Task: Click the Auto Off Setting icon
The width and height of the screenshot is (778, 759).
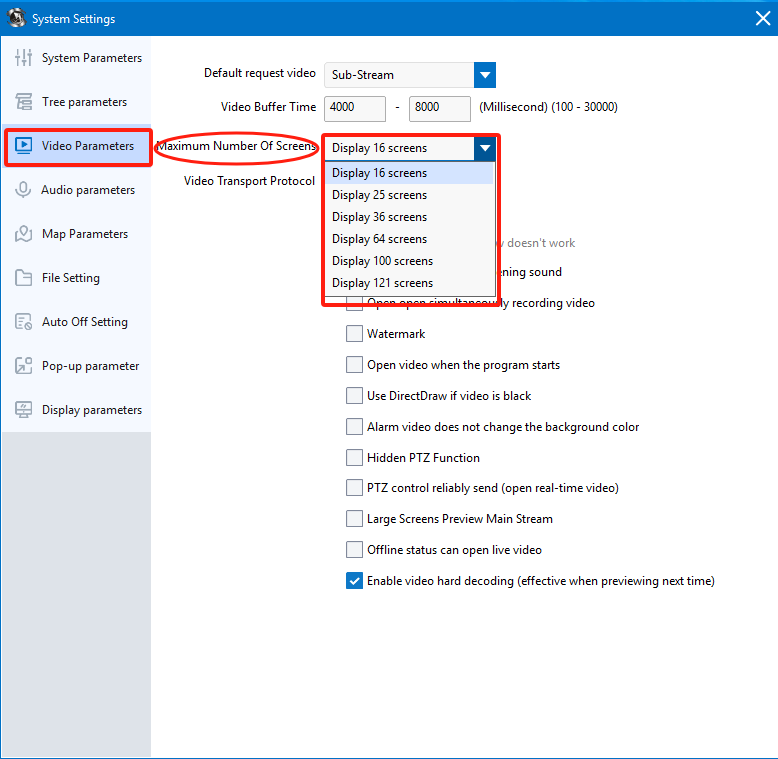Action: pyautogui.click(x=23, y=321)
